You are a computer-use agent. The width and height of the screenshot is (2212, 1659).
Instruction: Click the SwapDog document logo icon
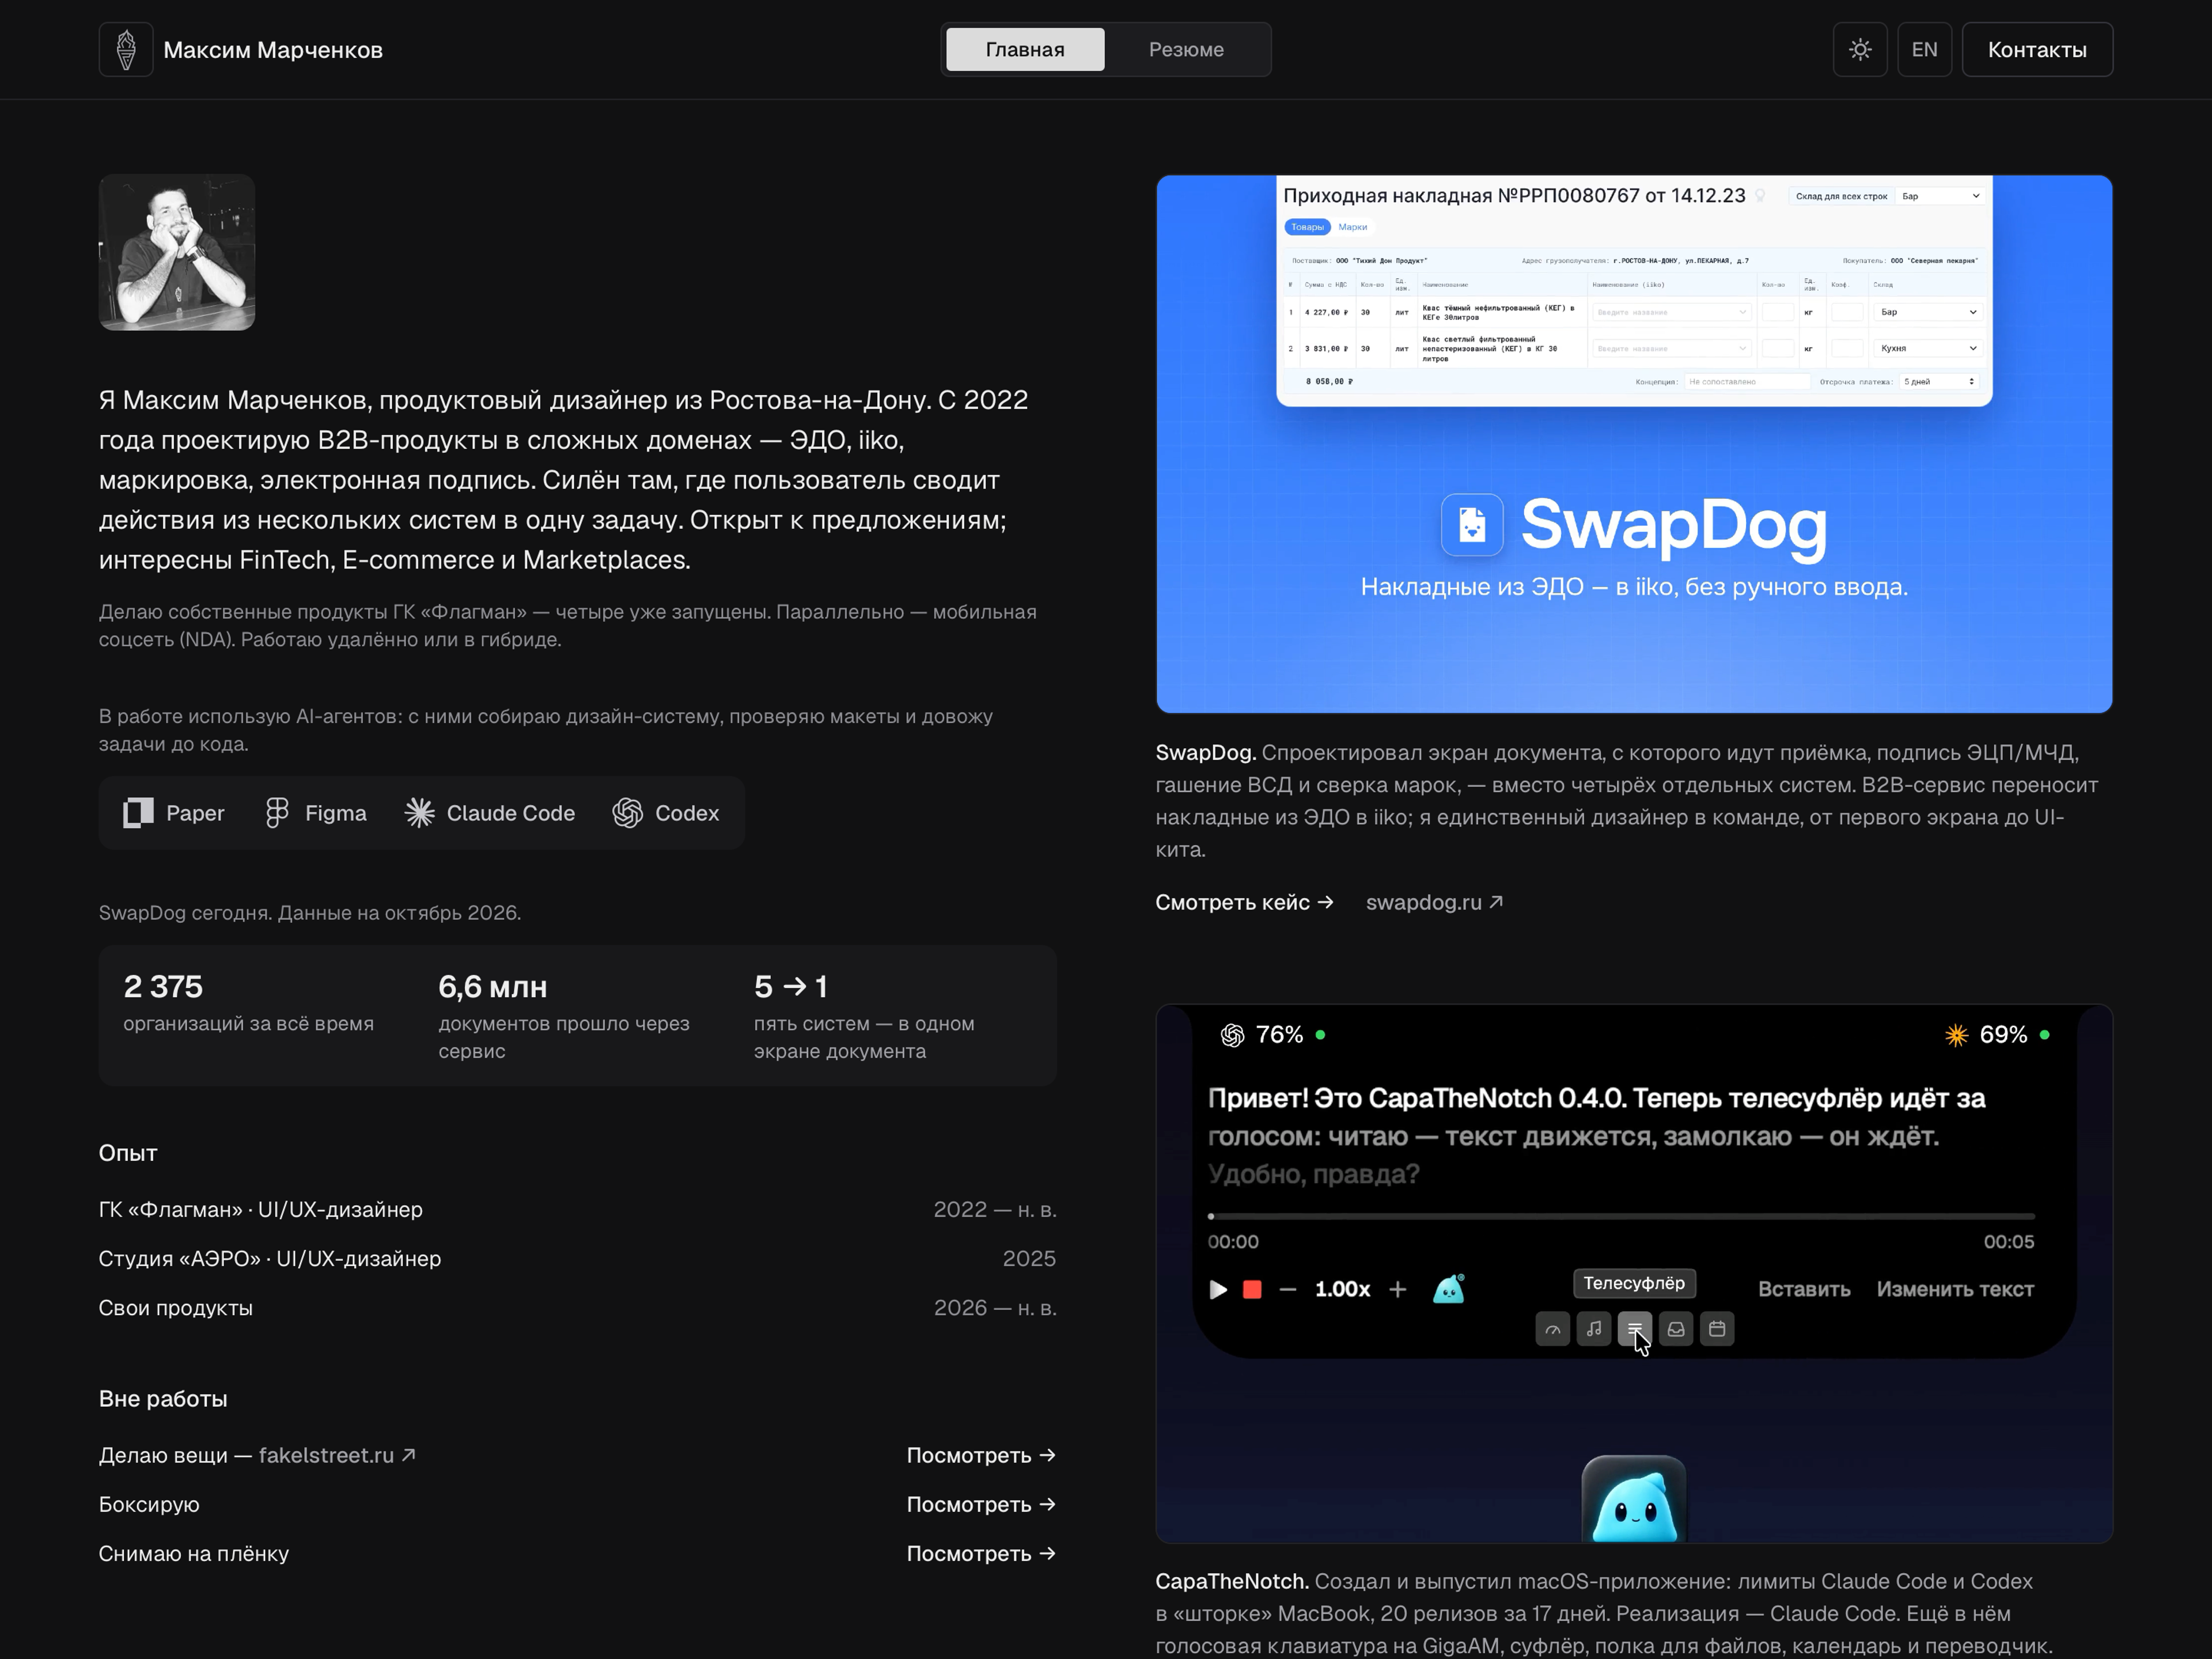coord(1471,524)
